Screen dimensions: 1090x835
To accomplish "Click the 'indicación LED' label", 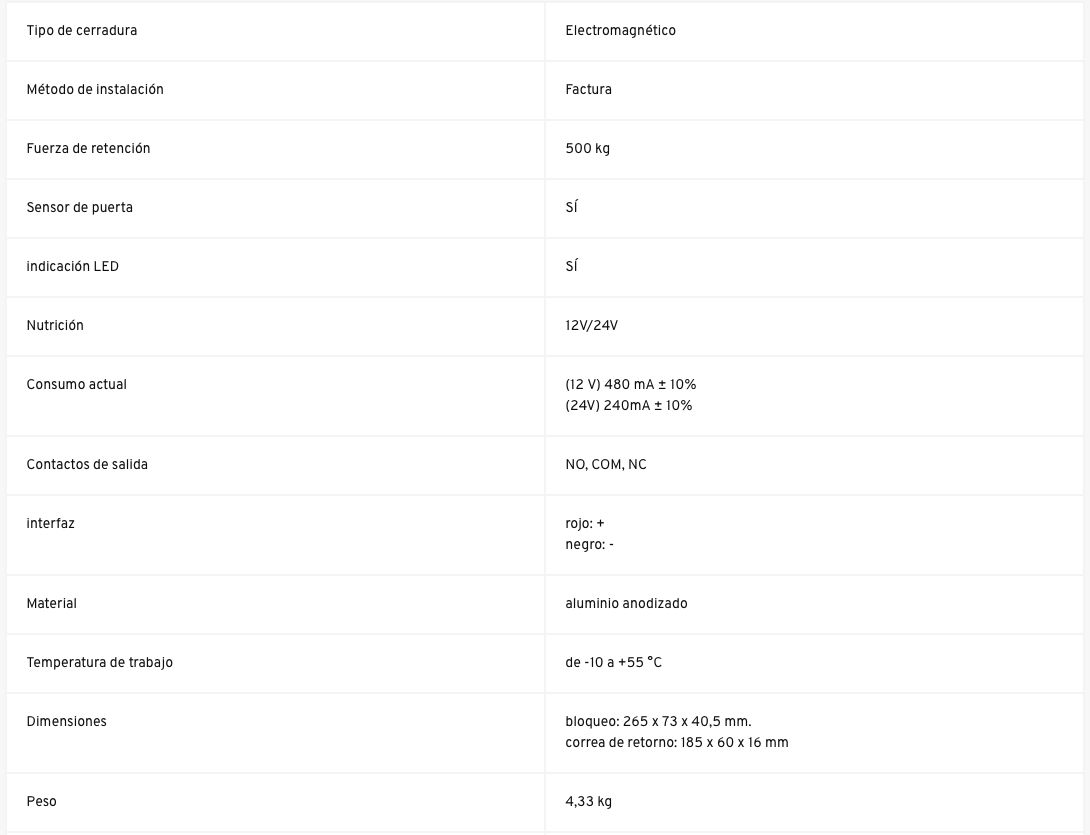I will click(72, 267).
